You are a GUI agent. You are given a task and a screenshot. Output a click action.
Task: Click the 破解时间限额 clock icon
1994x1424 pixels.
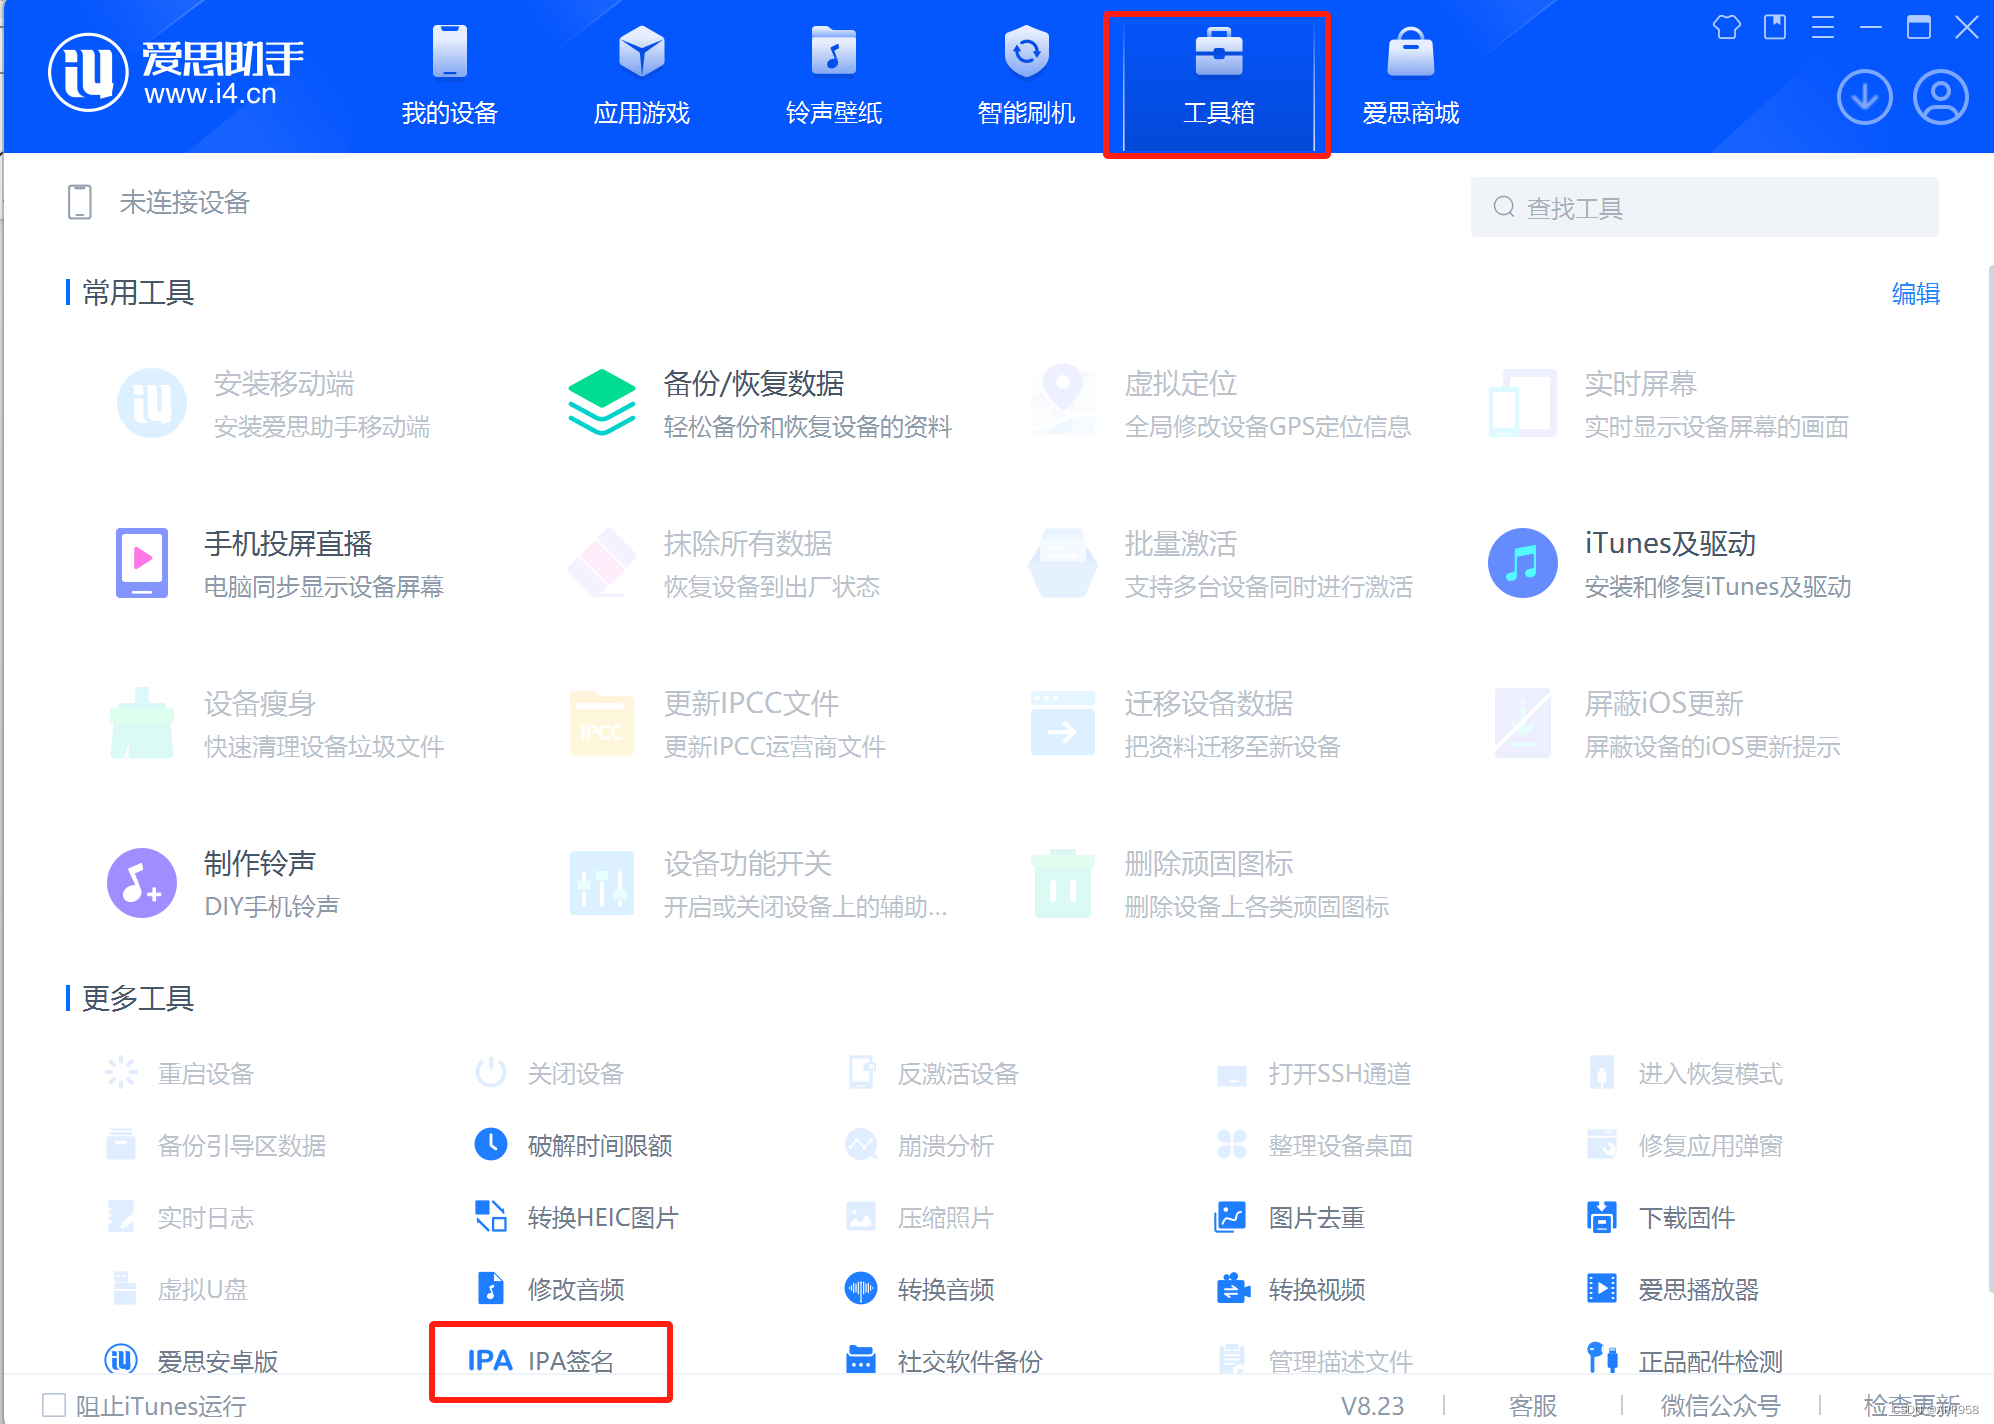click(x=490, y=1144)
